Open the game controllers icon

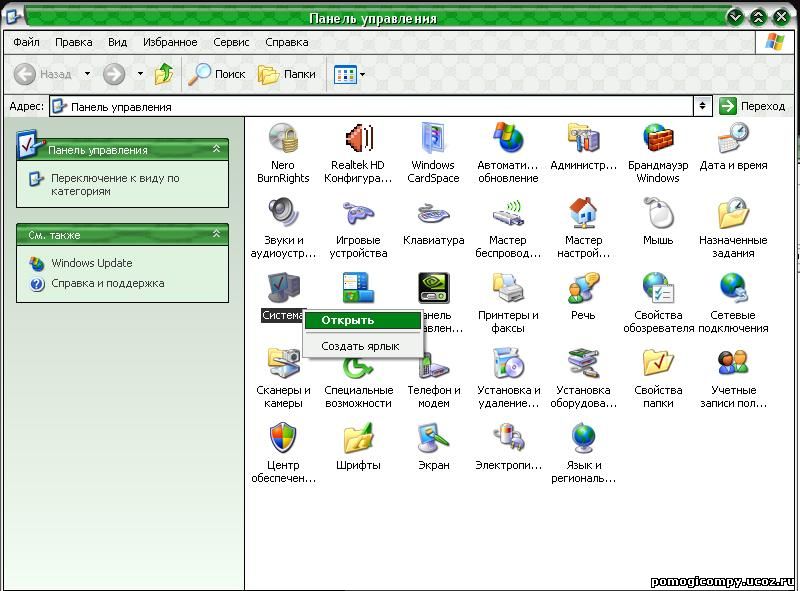pos(358,213)
